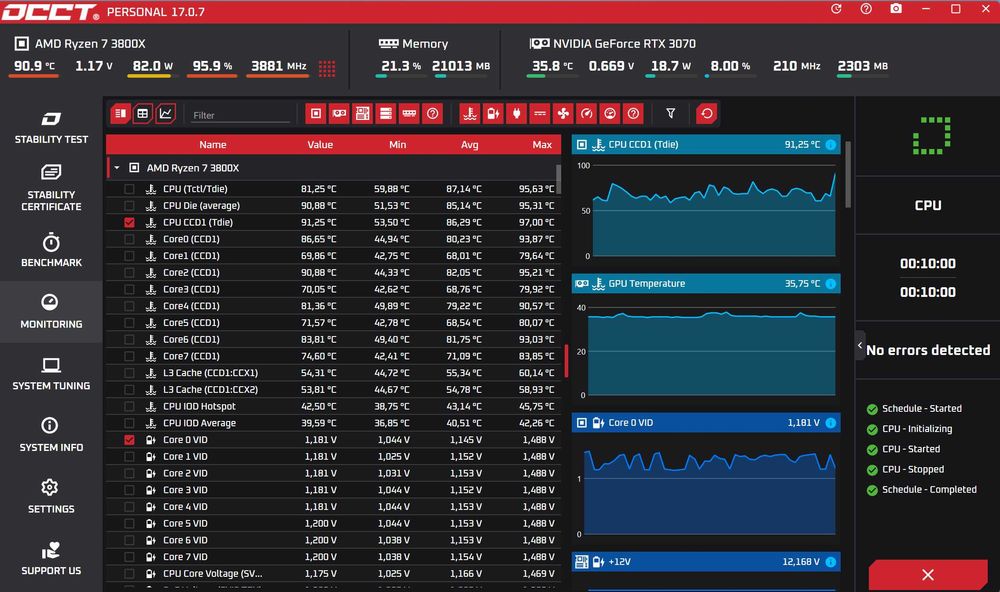The width and height of the screenshot is (1000, 592).
Task: Toggle memory module sensors filter icon
Action: (x=409, y=114)
